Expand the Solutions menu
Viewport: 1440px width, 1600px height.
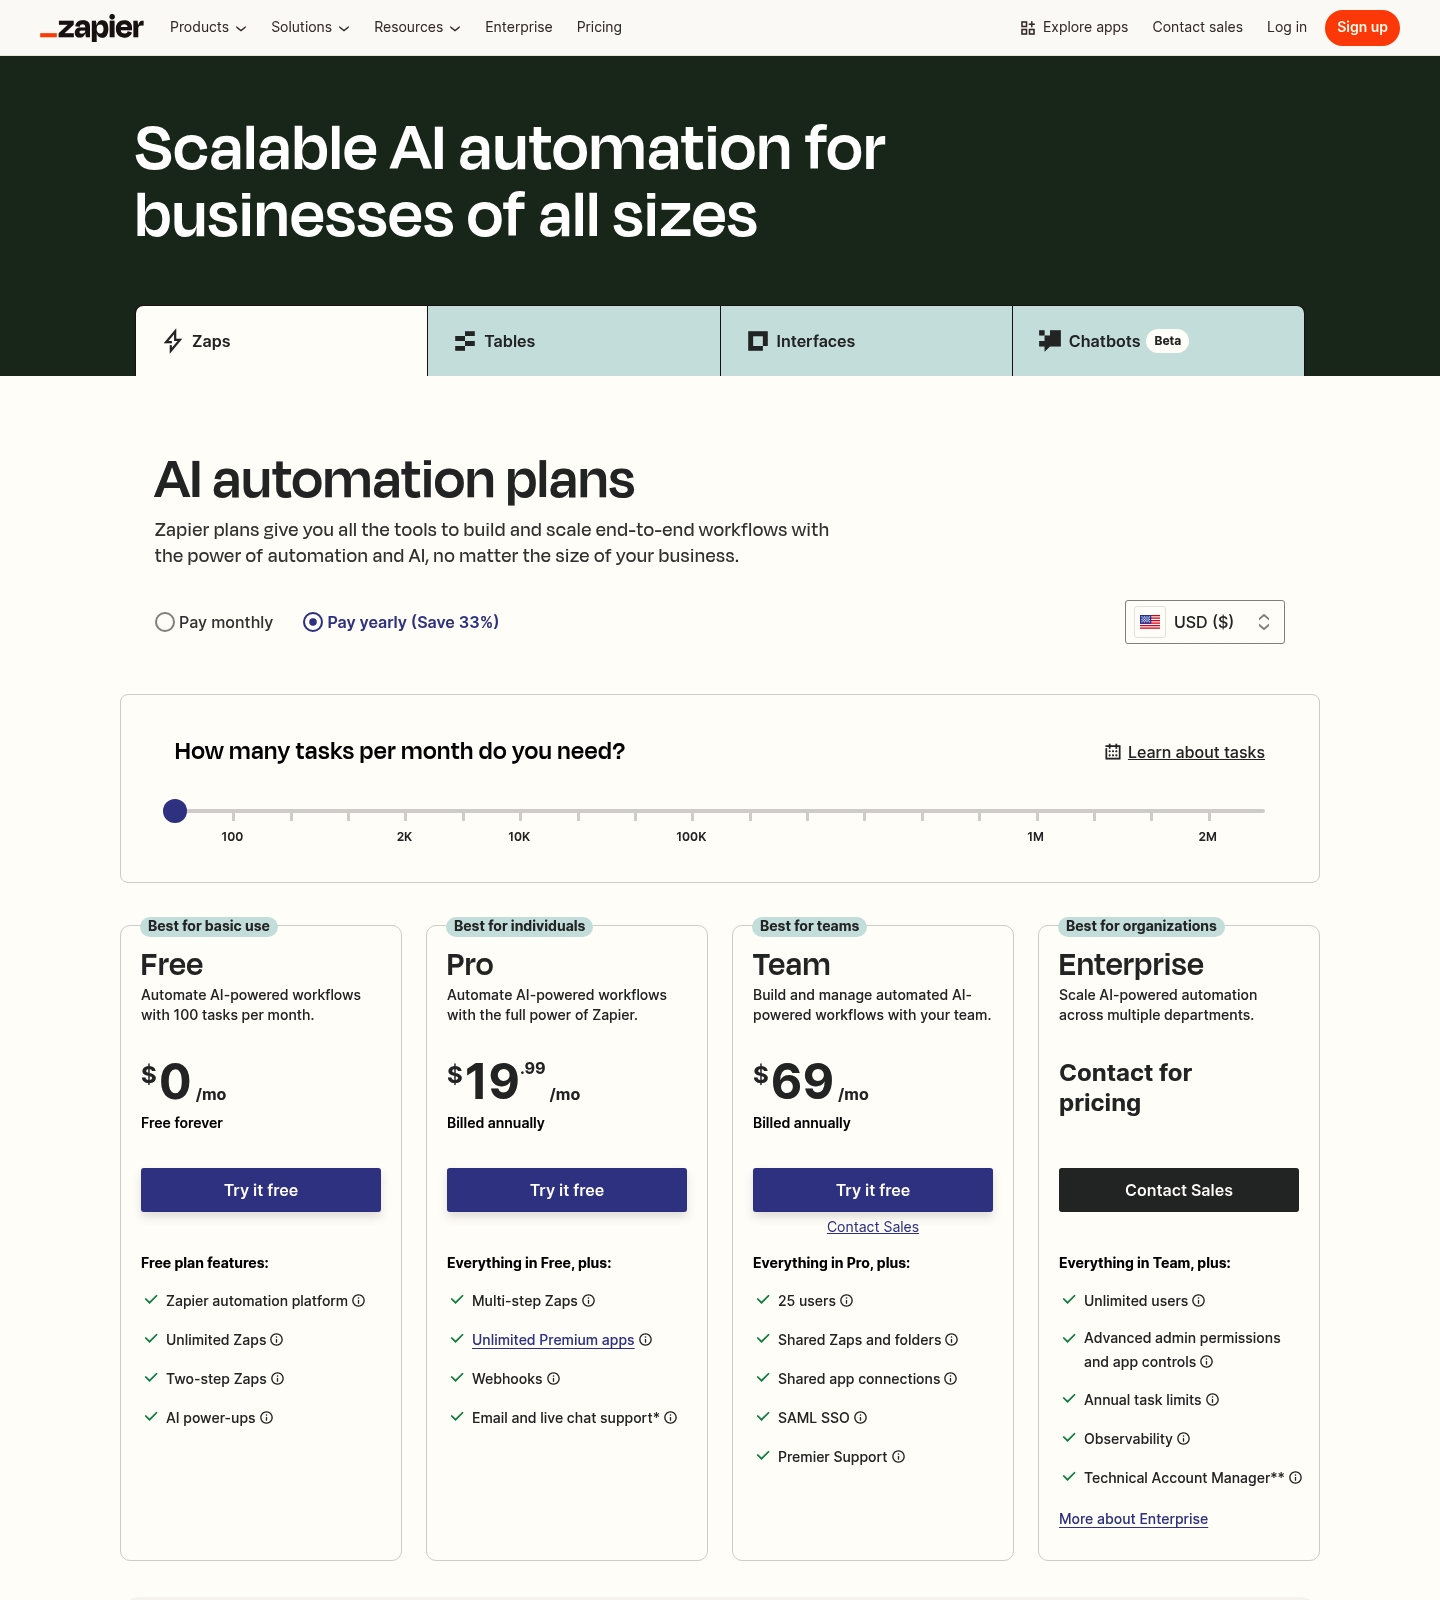tap(310, 27)
